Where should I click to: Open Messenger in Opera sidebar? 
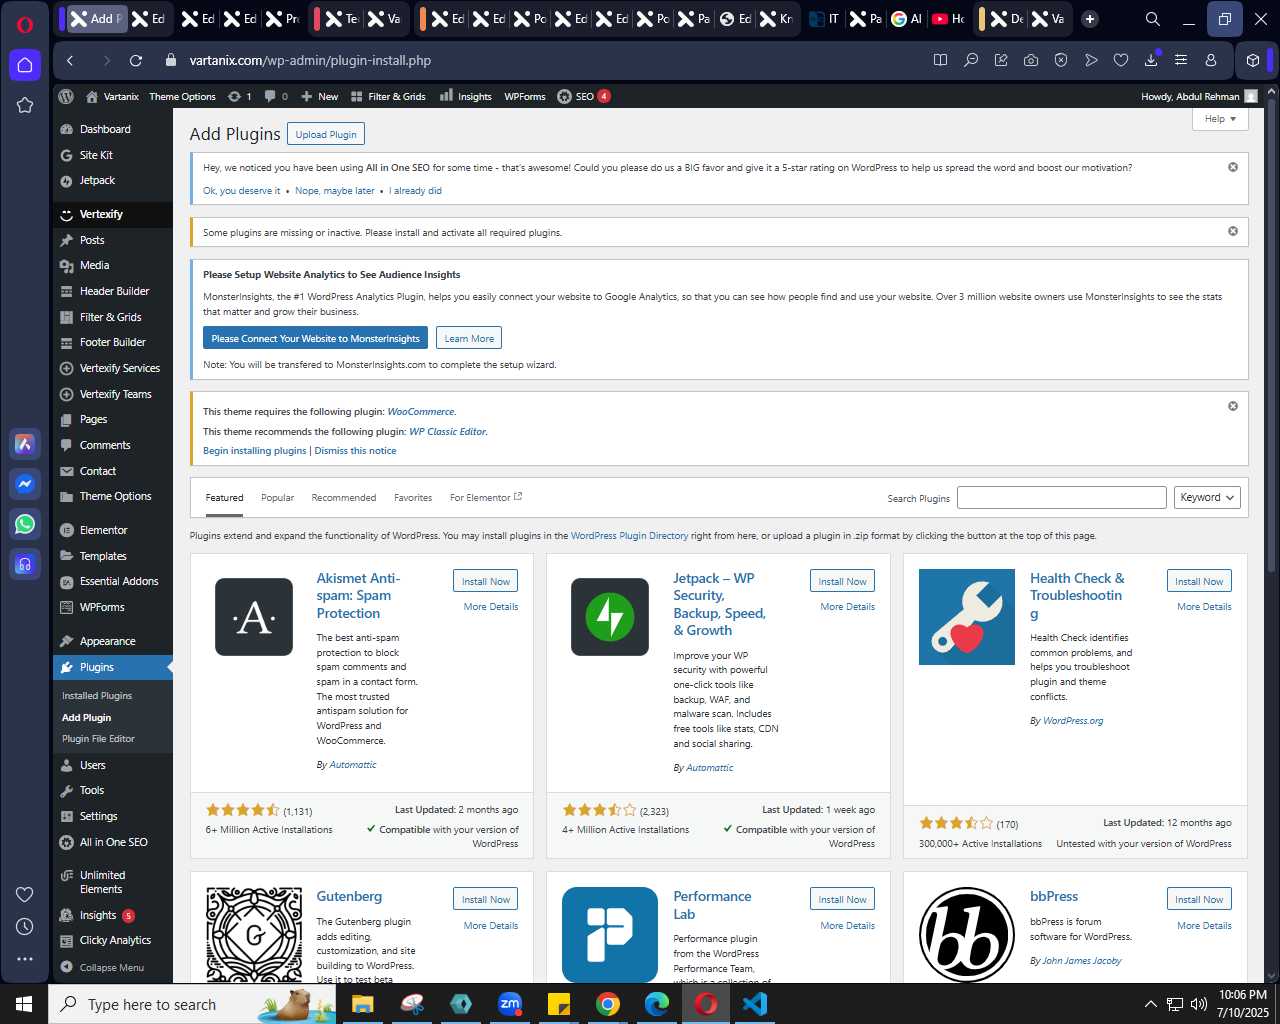(x=25, y=484)
